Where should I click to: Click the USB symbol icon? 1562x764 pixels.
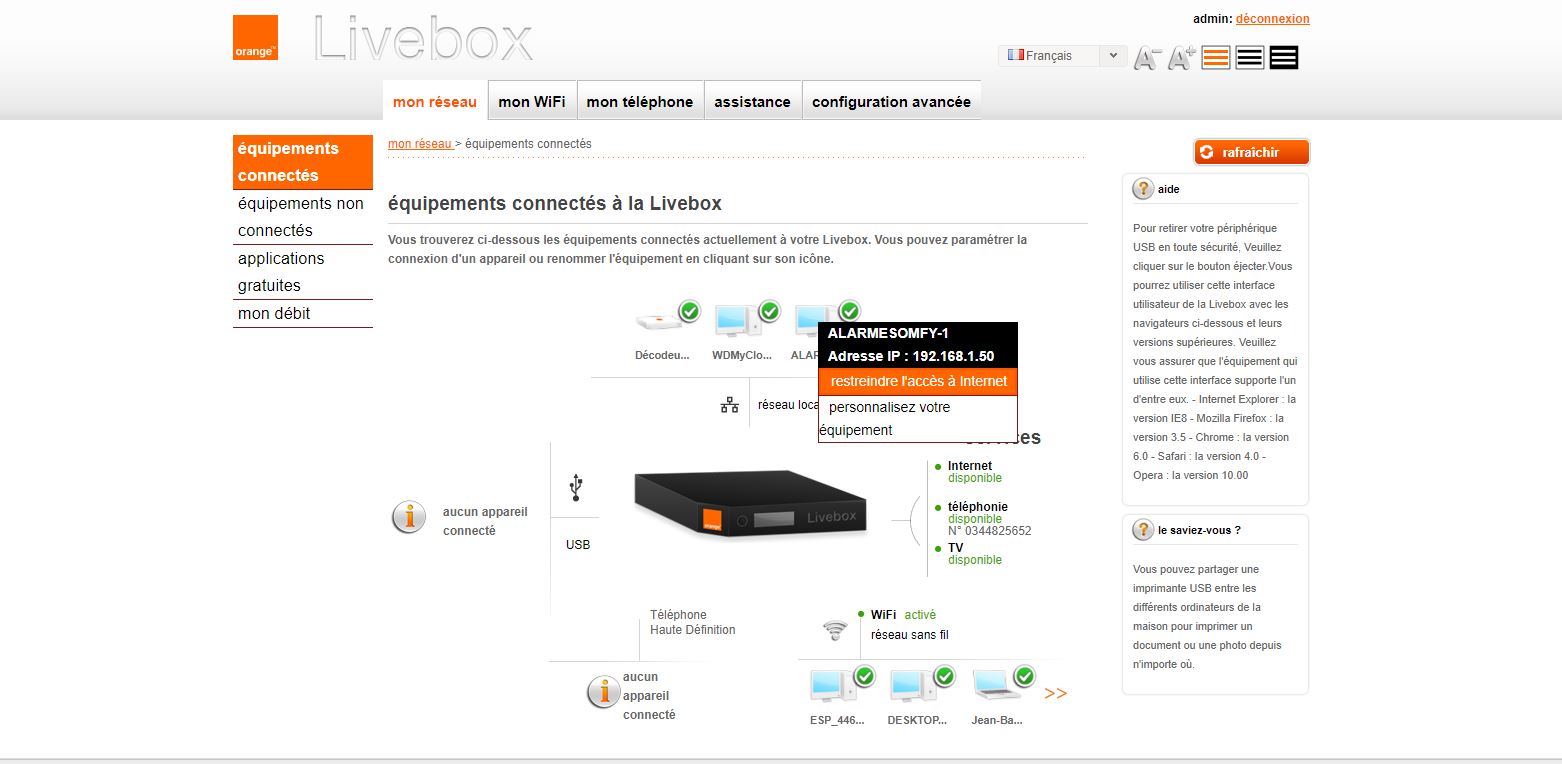(x=576, y=487)
